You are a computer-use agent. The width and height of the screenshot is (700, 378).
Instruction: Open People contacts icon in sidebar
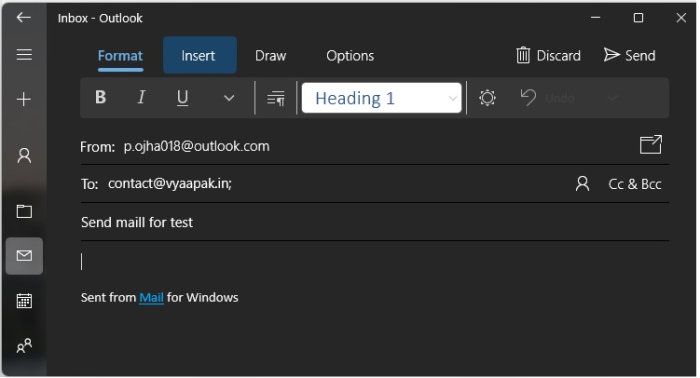(24, 346)
